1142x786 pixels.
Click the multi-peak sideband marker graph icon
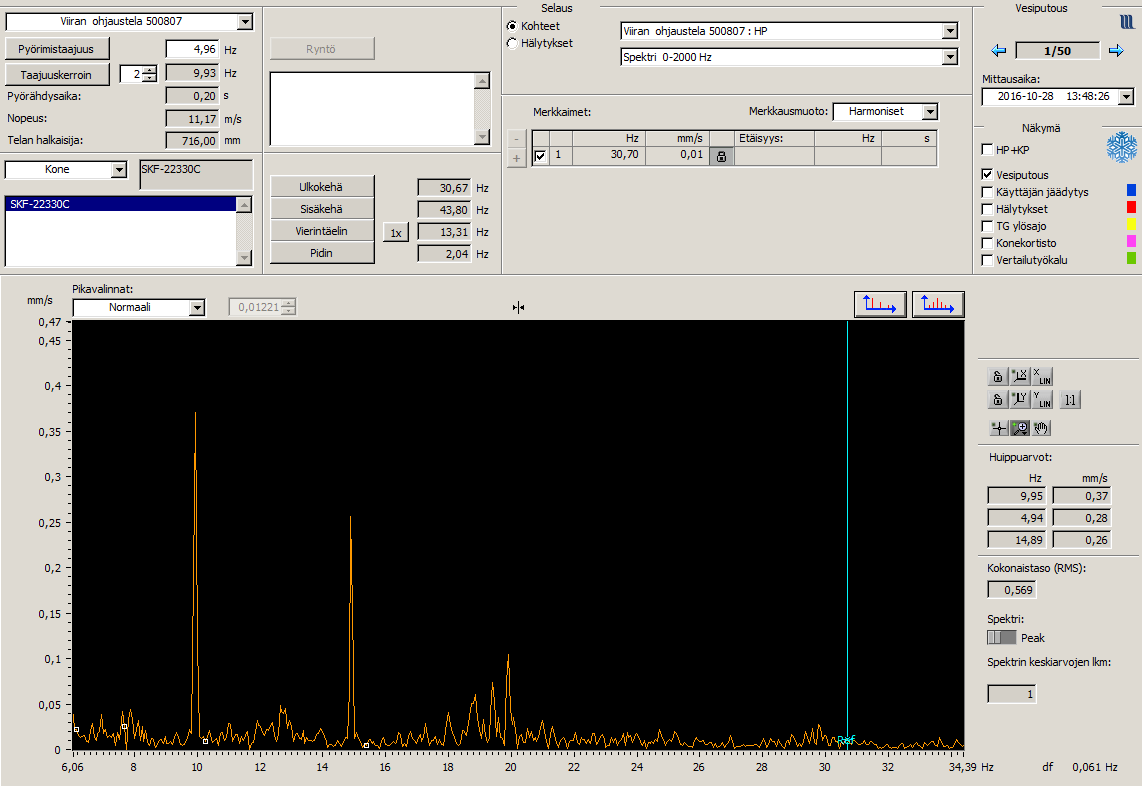click(x=938, y=304)
